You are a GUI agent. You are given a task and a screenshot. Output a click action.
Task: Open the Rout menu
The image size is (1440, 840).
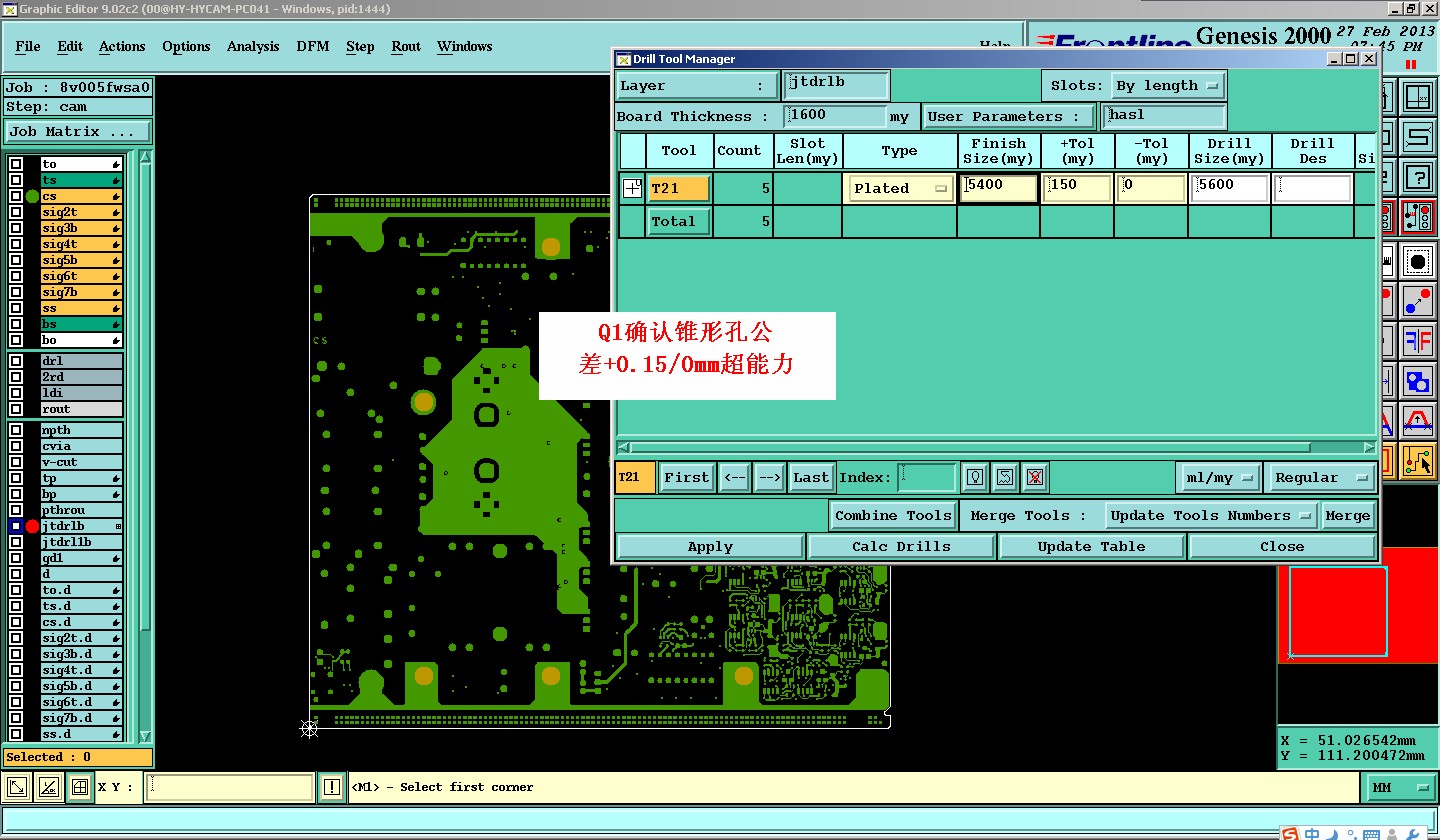click(406, 47)
